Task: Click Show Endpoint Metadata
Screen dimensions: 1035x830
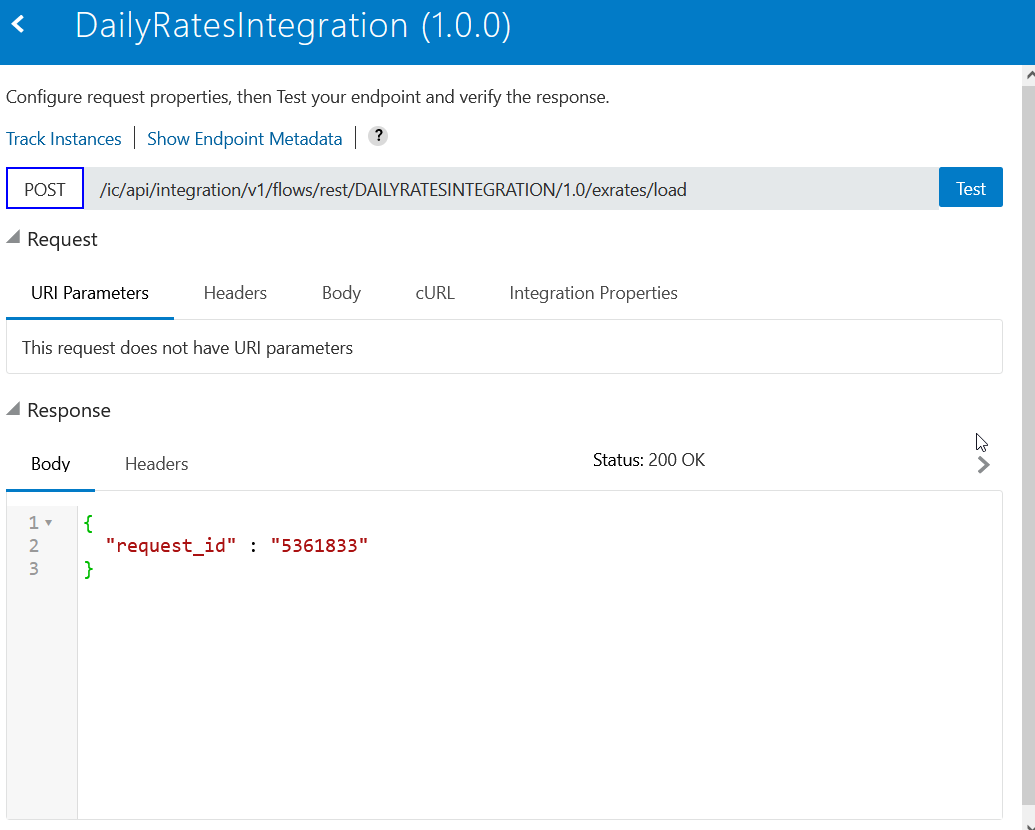Action: pyautogui.click(x=244, y=138)
